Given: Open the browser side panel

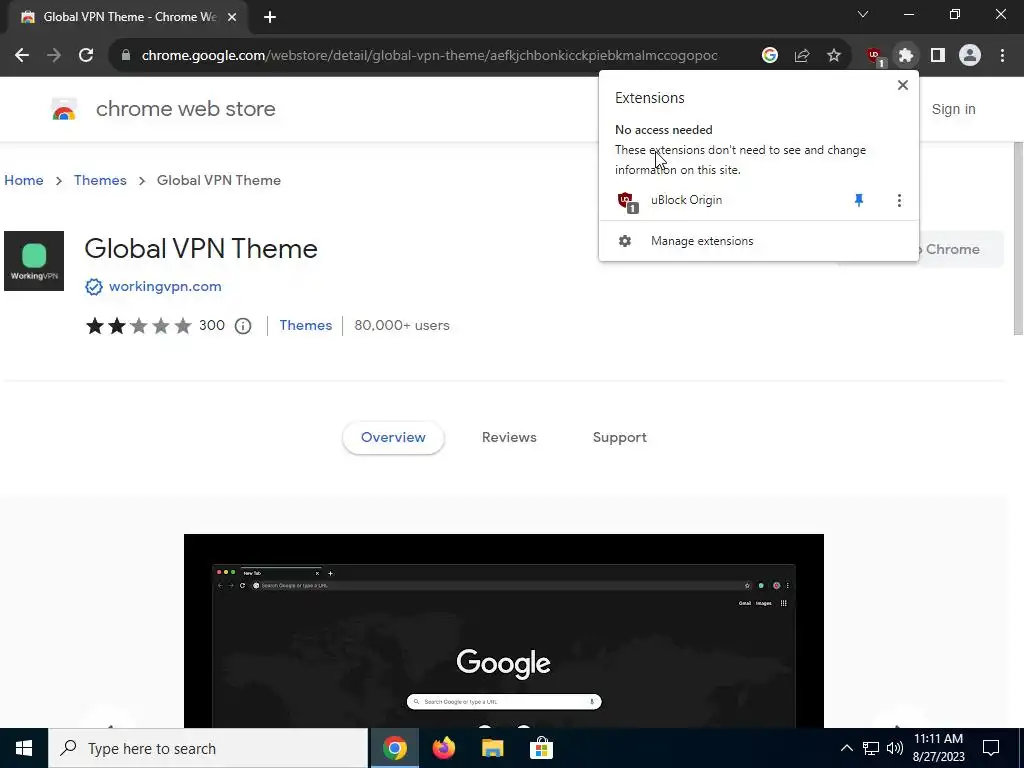Looking at the screenshot, I should (x=938, y=56).
